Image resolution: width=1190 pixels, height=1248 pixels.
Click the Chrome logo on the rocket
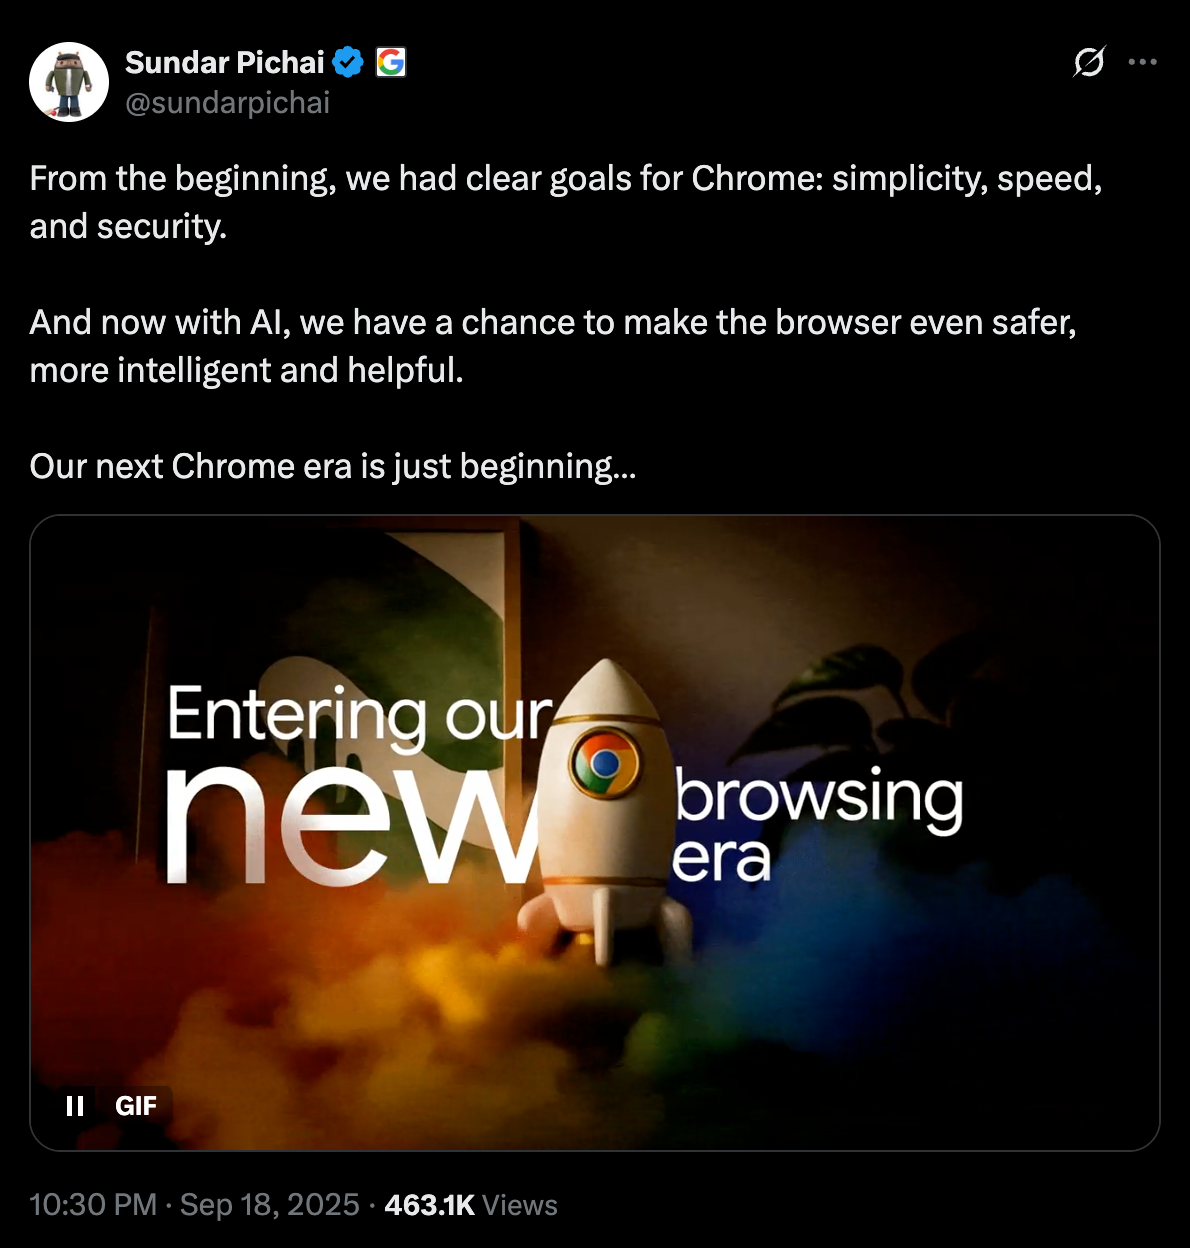tap(605, 764)
